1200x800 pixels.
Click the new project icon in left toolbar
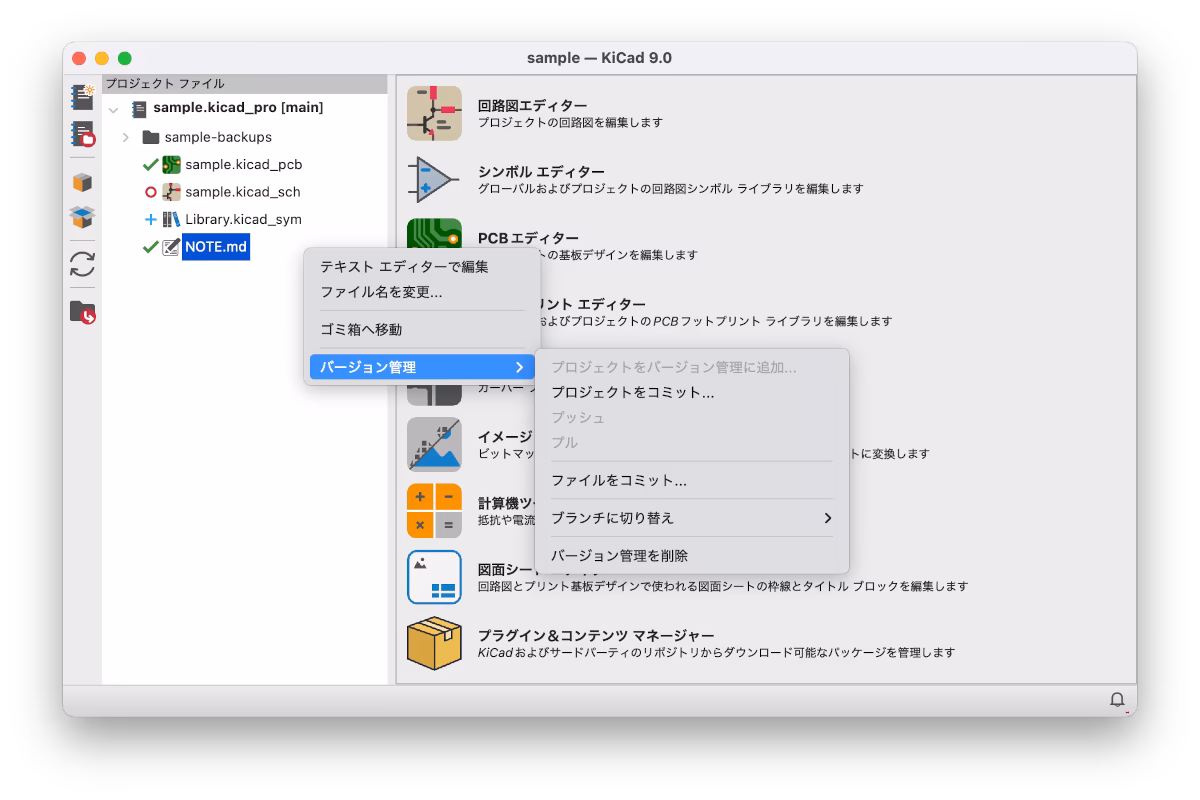coord(82,97)
